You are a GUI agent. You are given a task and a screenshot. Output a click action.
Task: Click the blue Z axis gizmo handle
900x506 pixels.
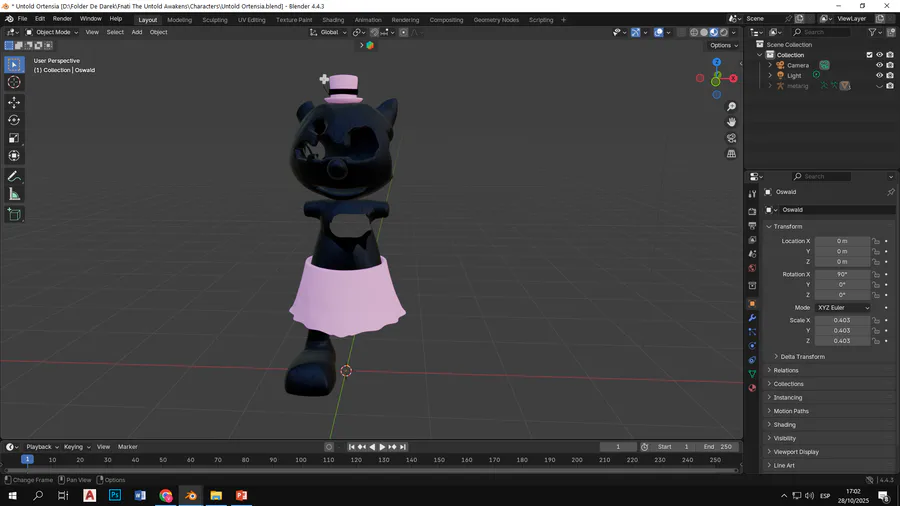716,62
